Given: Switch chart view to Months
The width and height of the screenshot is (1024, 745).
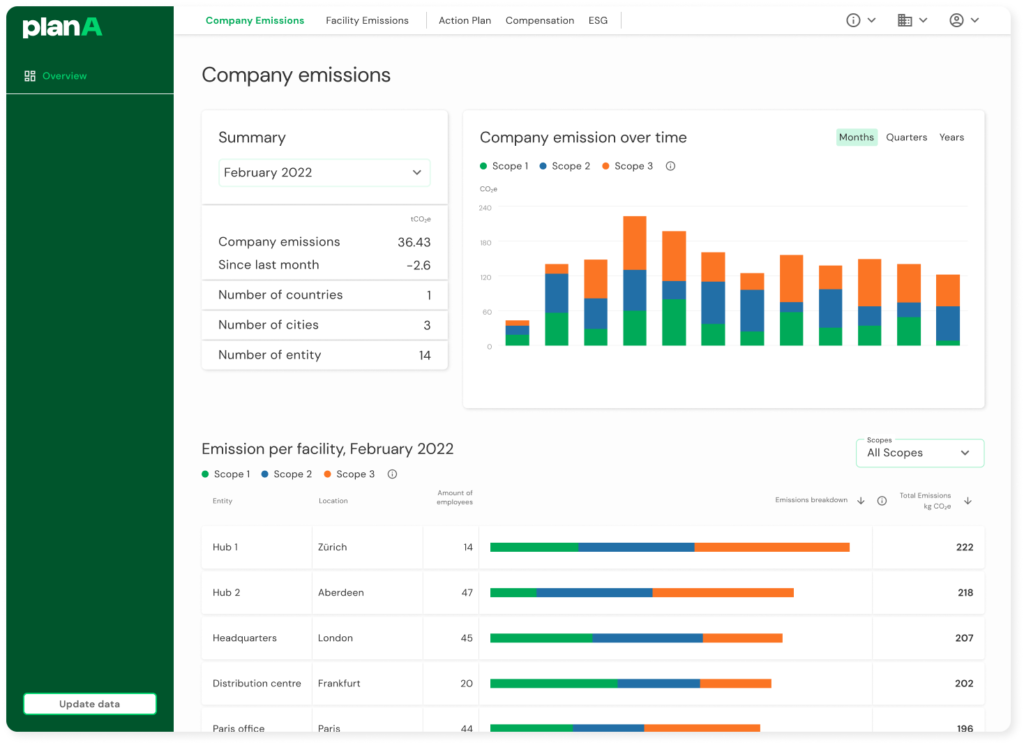Looking at the screenshot, I should coord(856,137).
